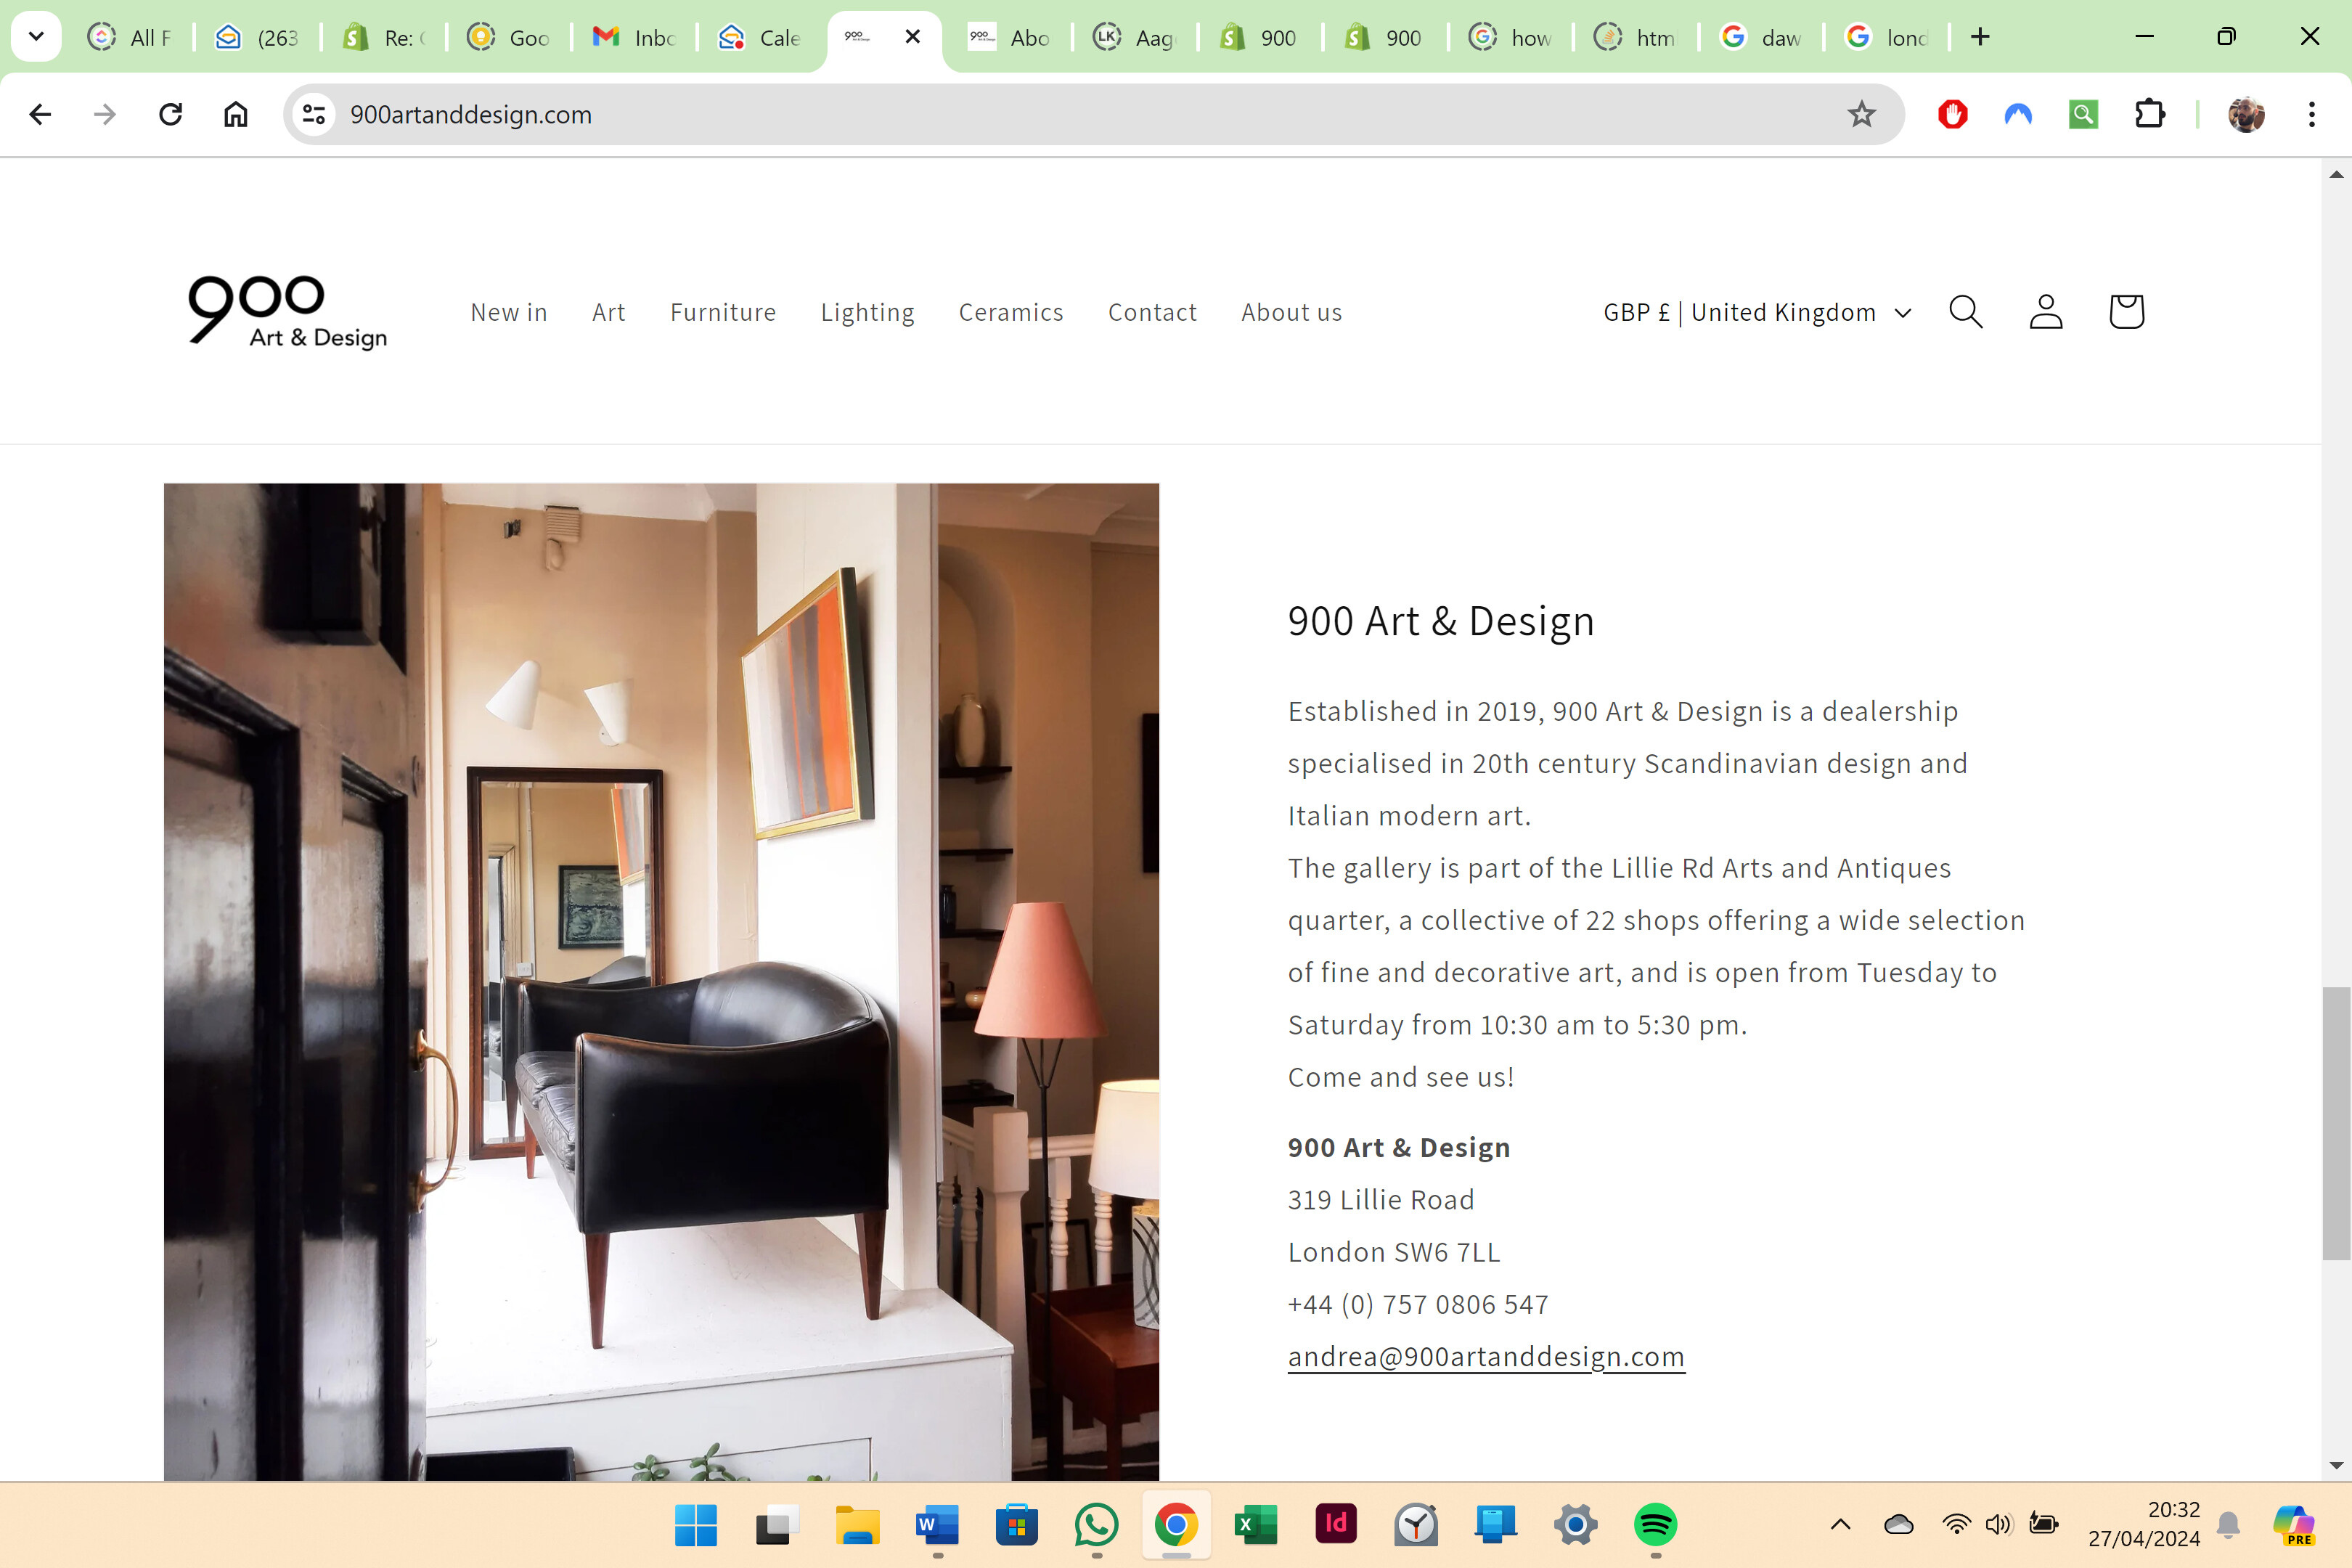This screenshot has height=1568, width=2352.
Task: Switch to the Inbox Gmail tab
Action: click(634, 38)
